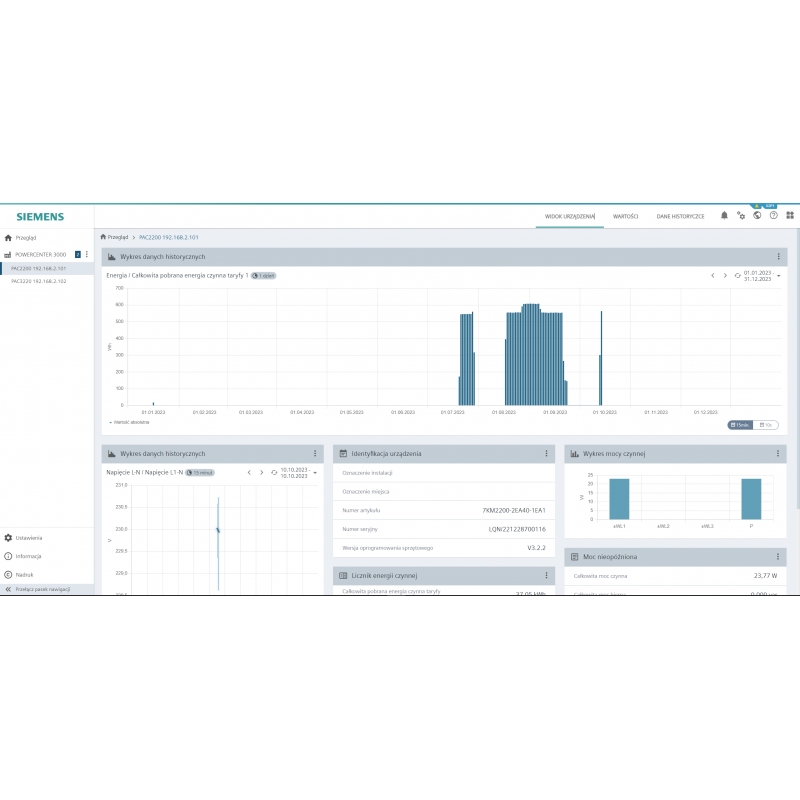
Task: Open the Identyfikacja urządzenia panel menu
Action: pos(546,453)
